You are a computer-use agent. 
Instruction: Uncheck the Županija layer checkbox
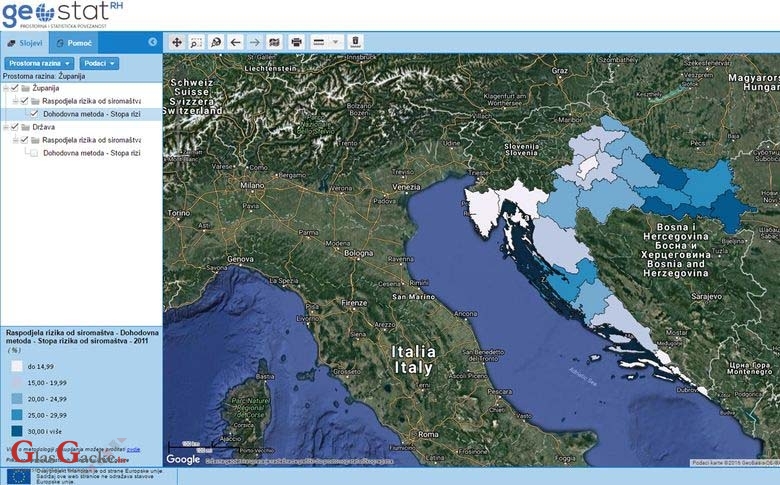tap(12, 88)
